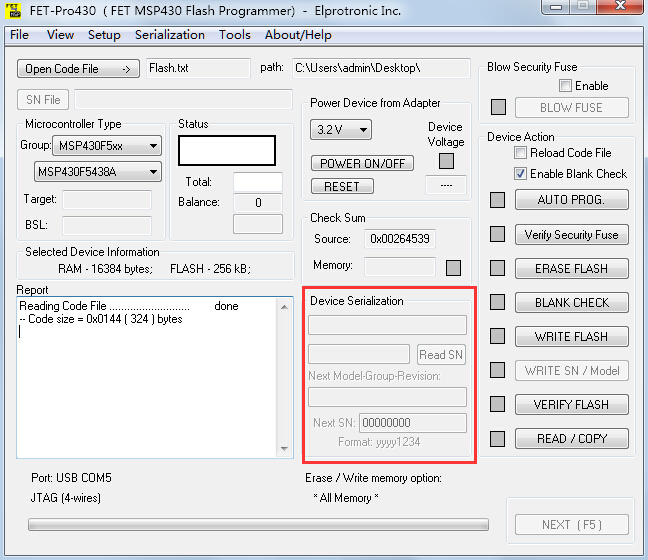Click the NEXT ( F5 ) button

[572, 524]
